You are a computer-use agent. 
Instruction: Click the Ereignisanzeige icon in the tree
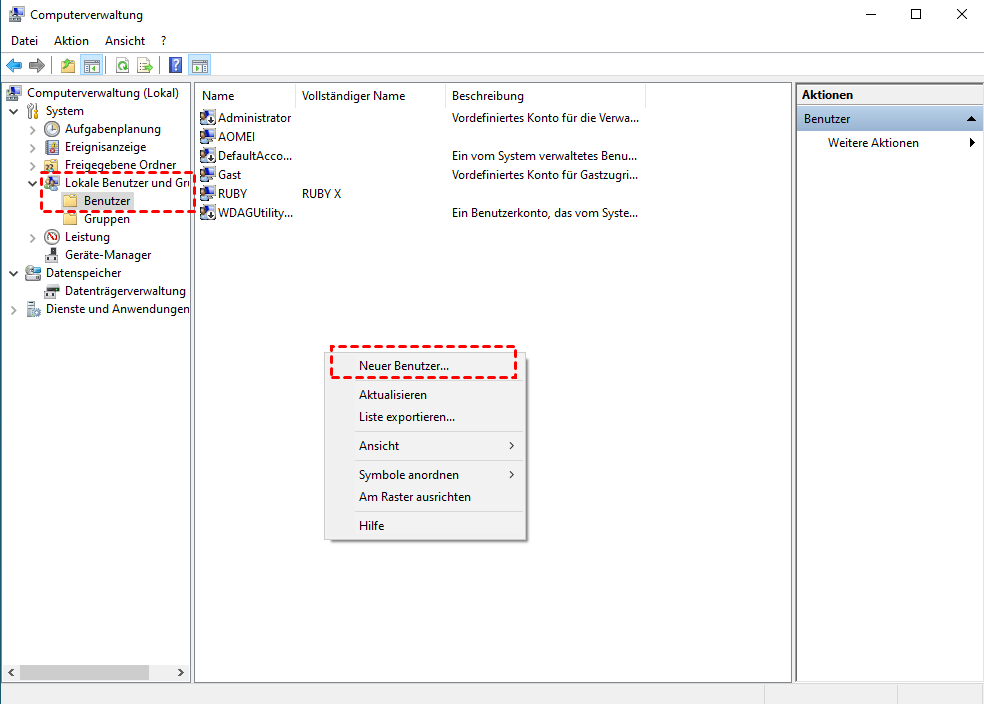(x=52, y=147)
